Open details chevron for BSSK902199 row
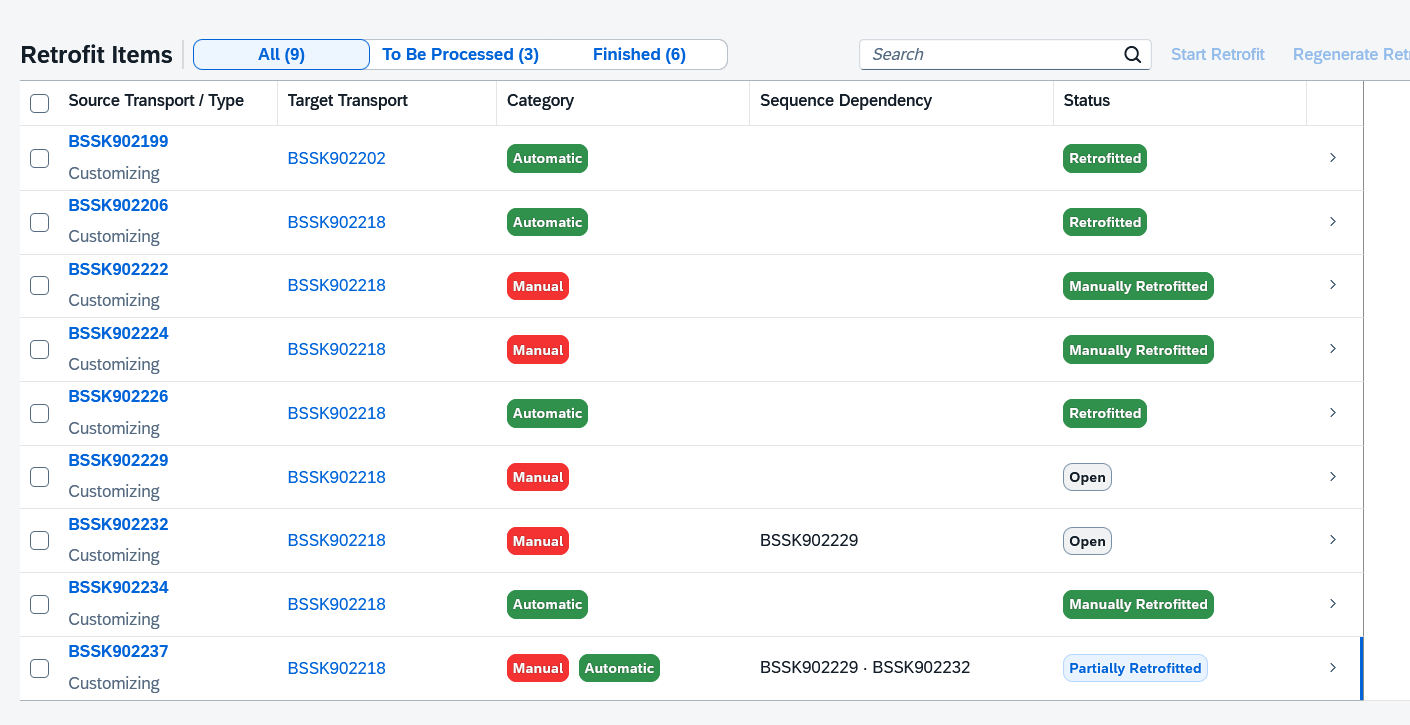 tap(1332, 158)
